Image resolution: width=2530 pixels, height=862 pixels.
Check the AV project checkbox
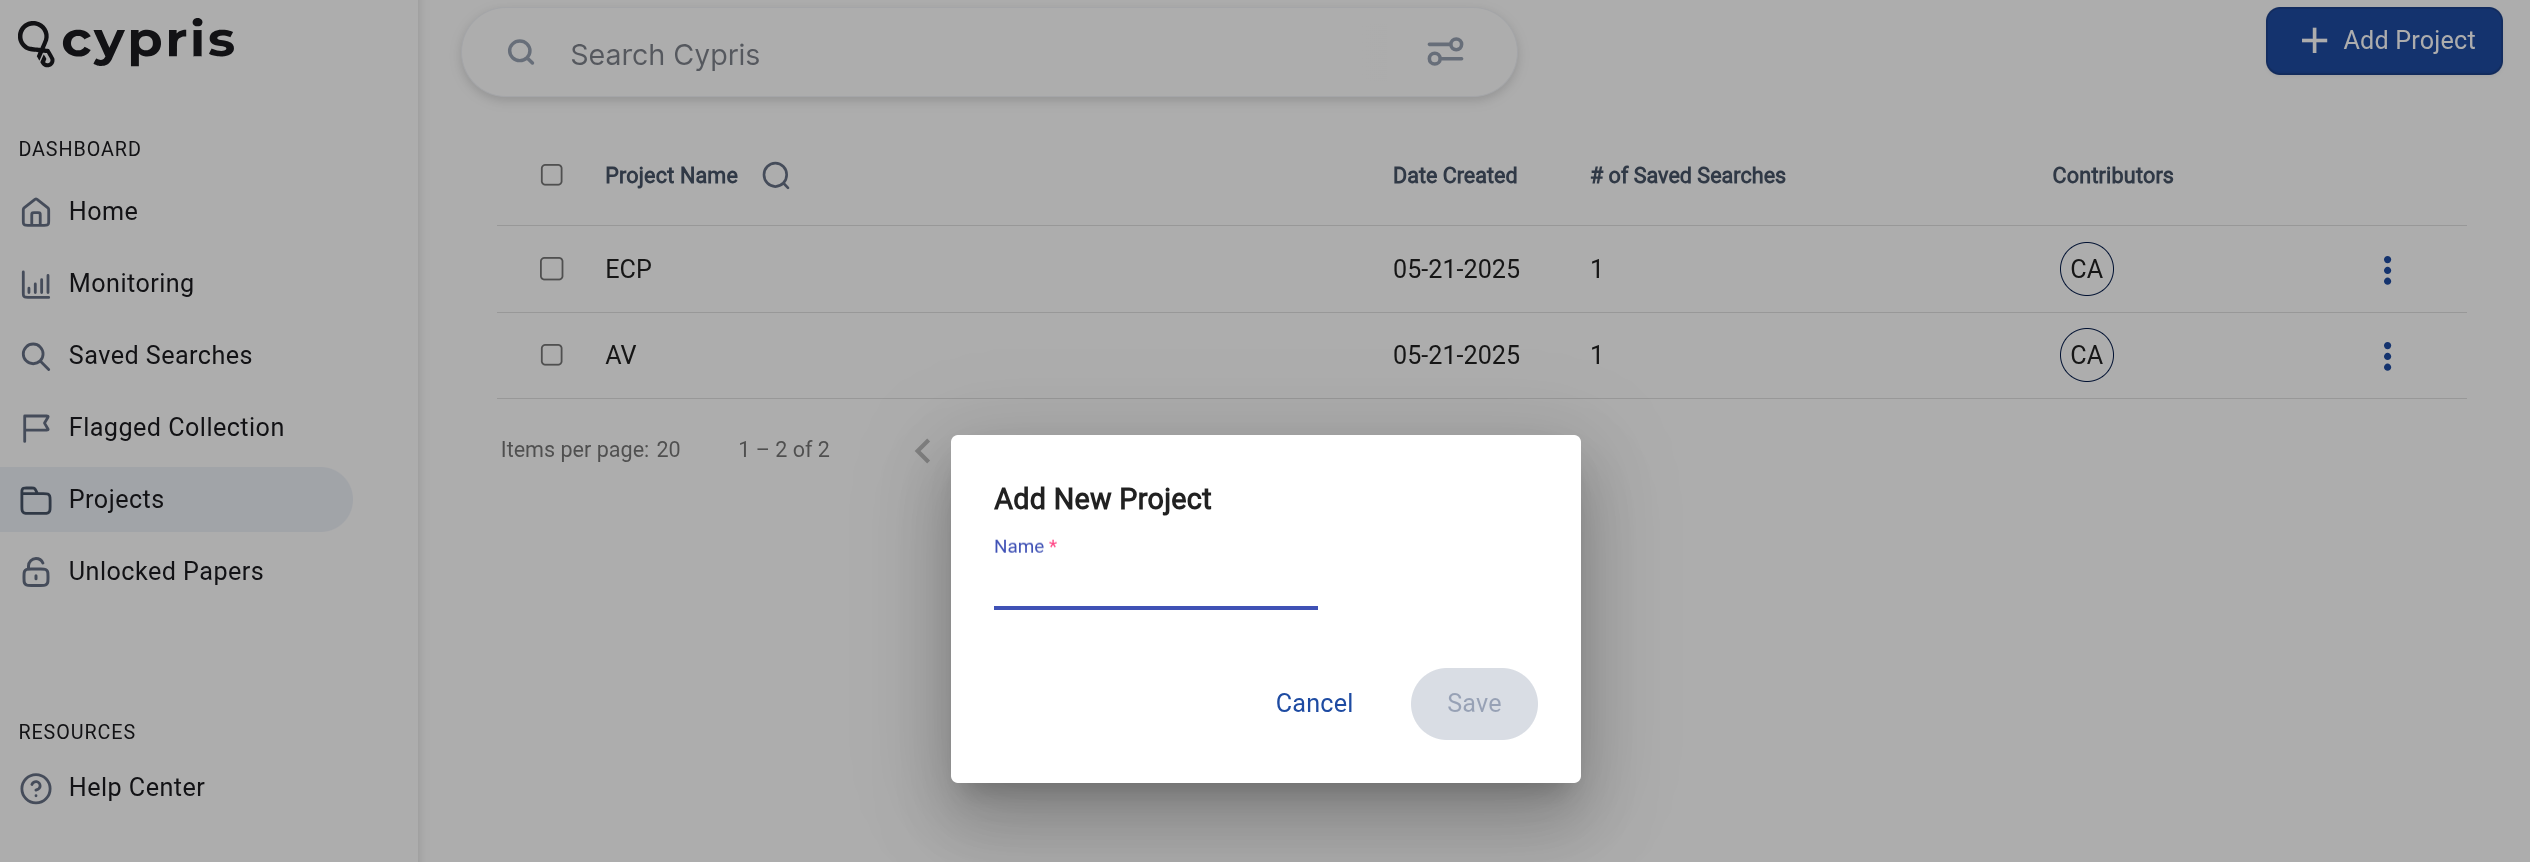552,355
